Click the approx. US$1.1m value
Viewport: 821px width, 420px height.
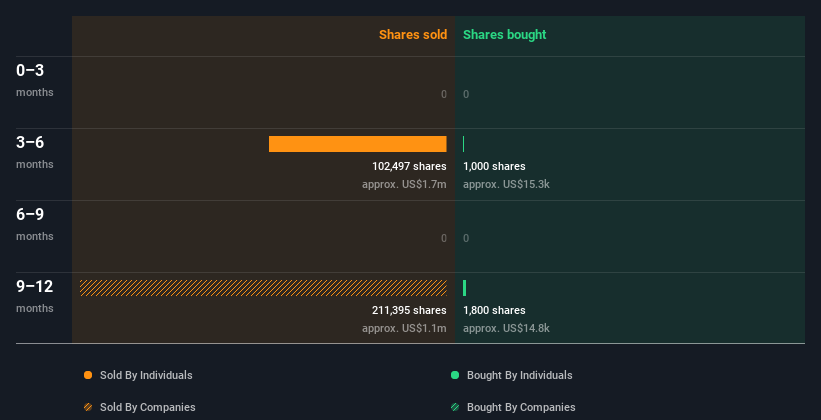(404, 328)
